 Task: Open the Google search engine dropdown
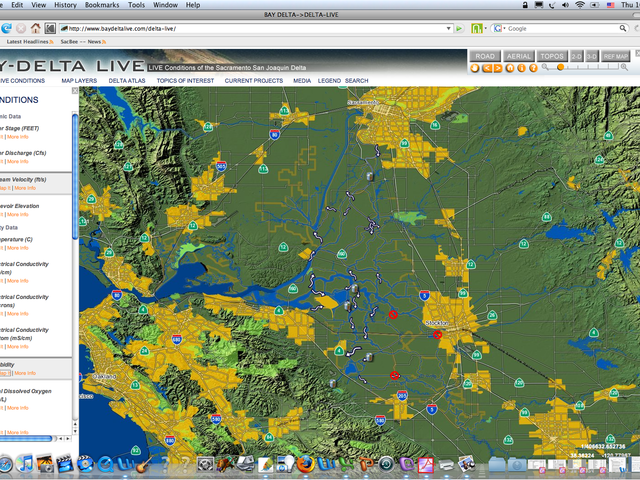(x=499, y=29)
